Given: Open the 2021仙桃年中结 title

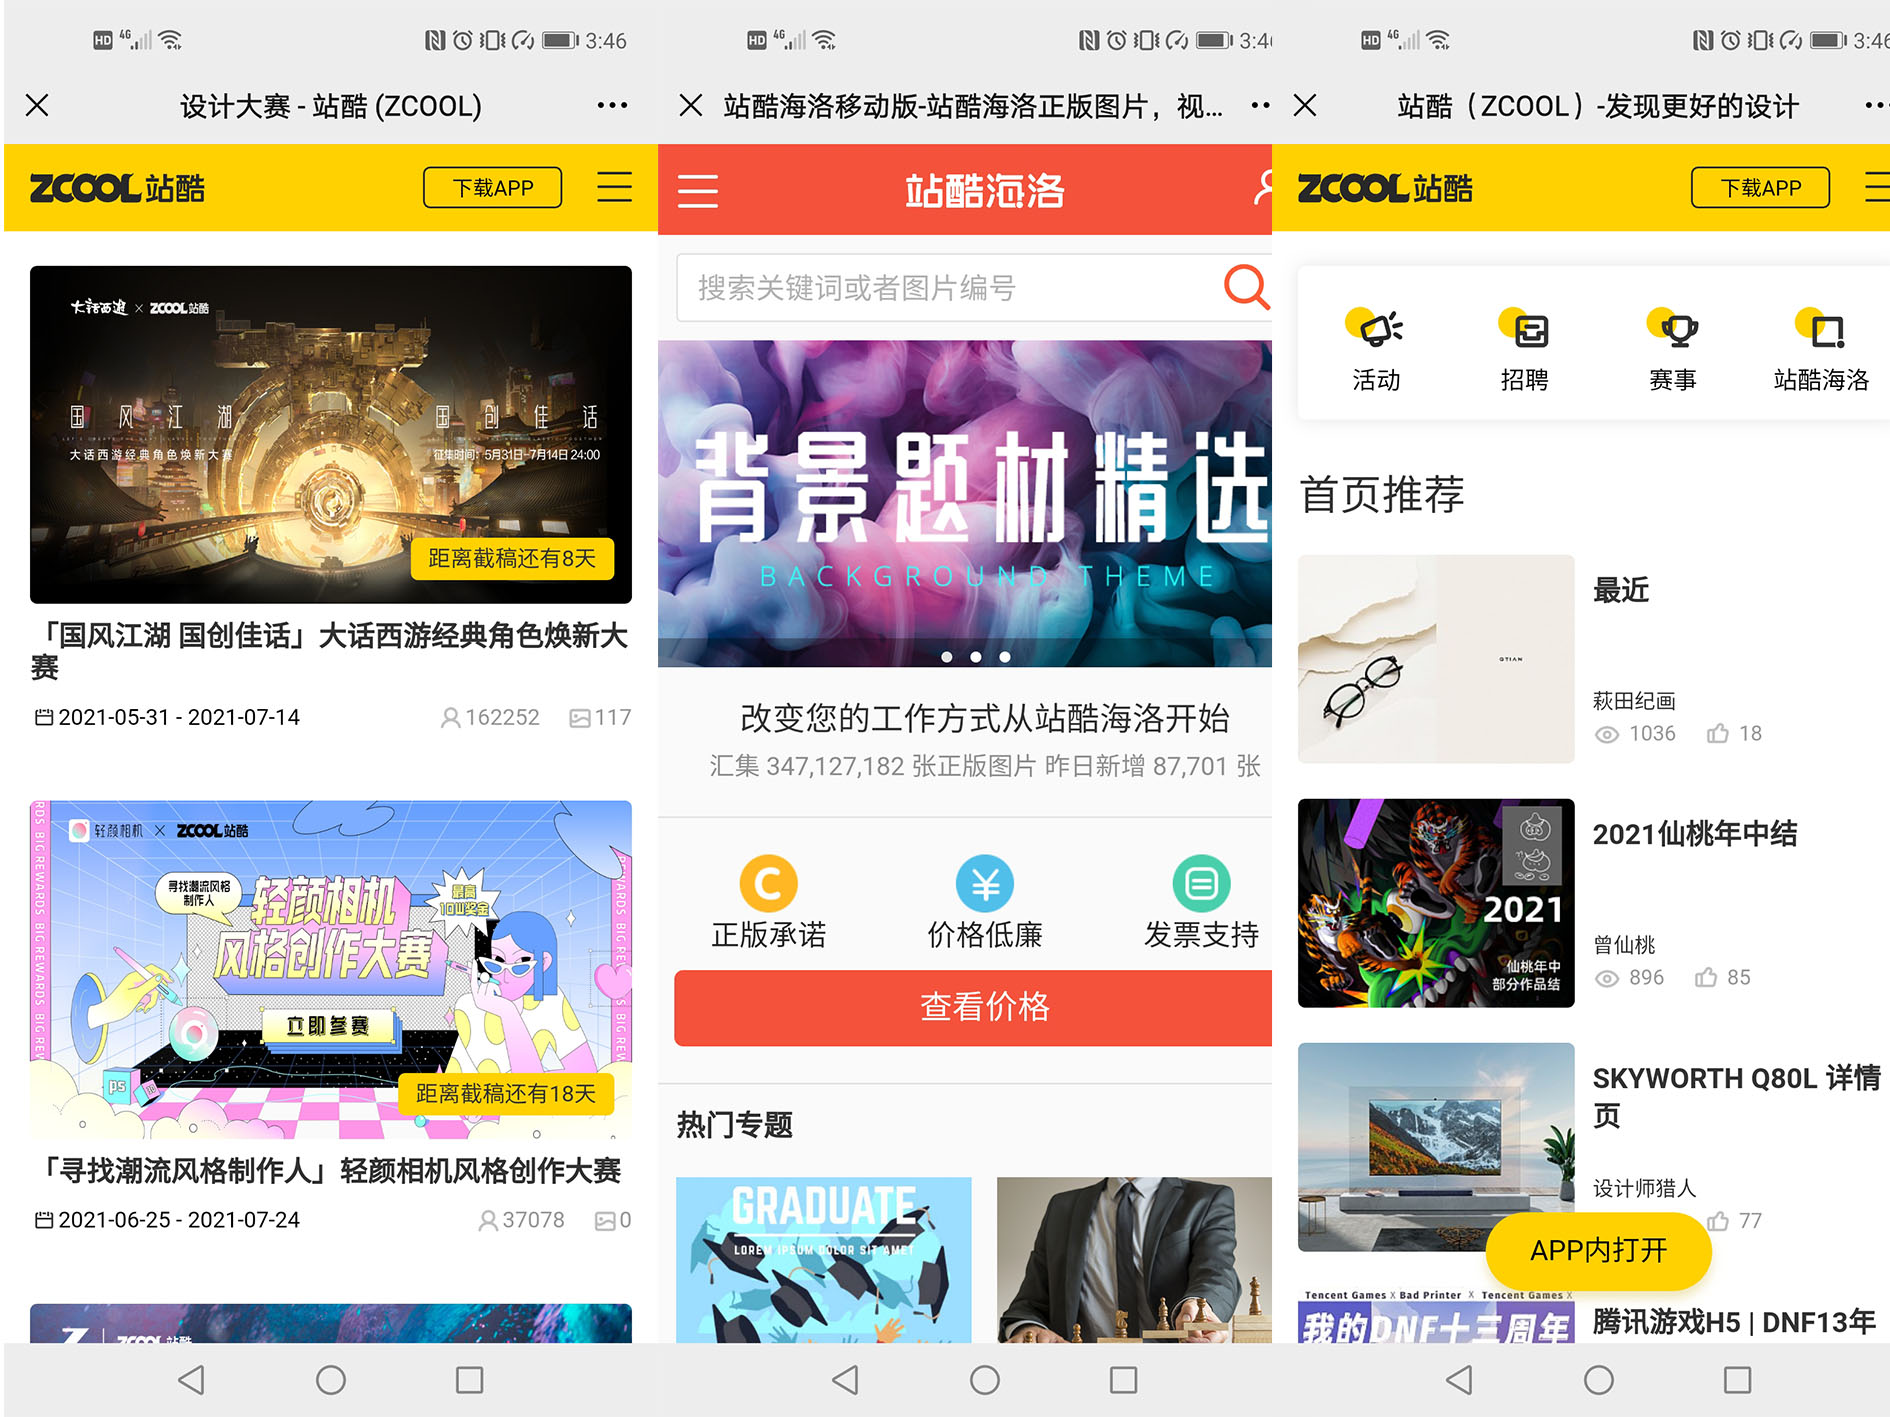Looking at the screenshot, I should (x=1695, y=833).
